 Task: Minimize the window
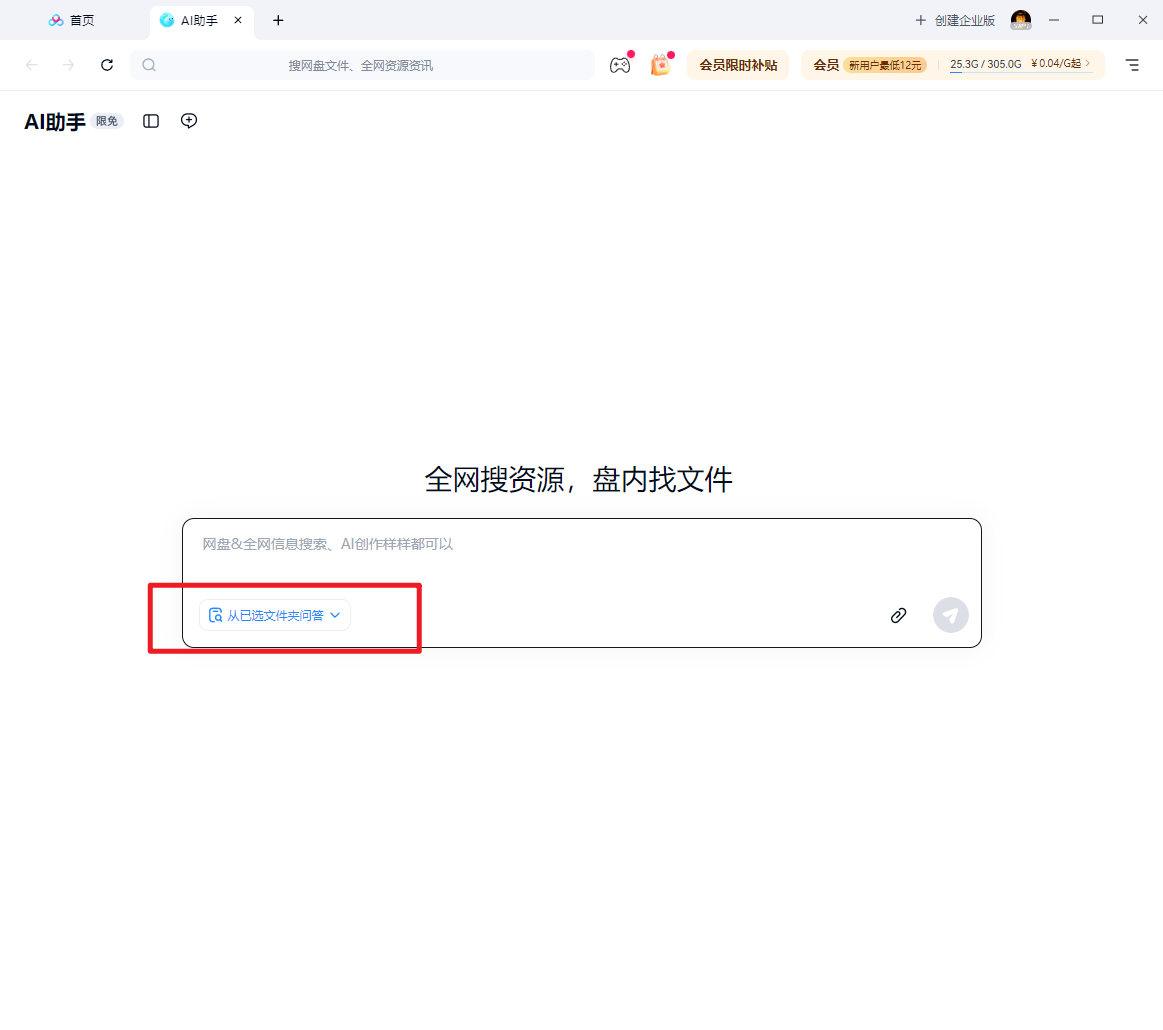[x=1054, y=20]
